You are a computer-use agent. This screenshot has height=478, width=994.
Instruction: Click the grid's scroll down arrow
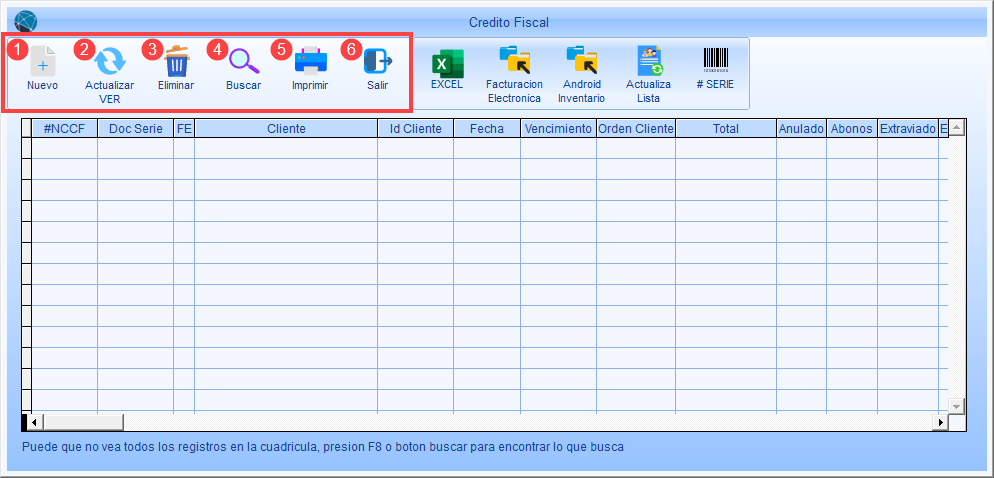click(956, 406)
